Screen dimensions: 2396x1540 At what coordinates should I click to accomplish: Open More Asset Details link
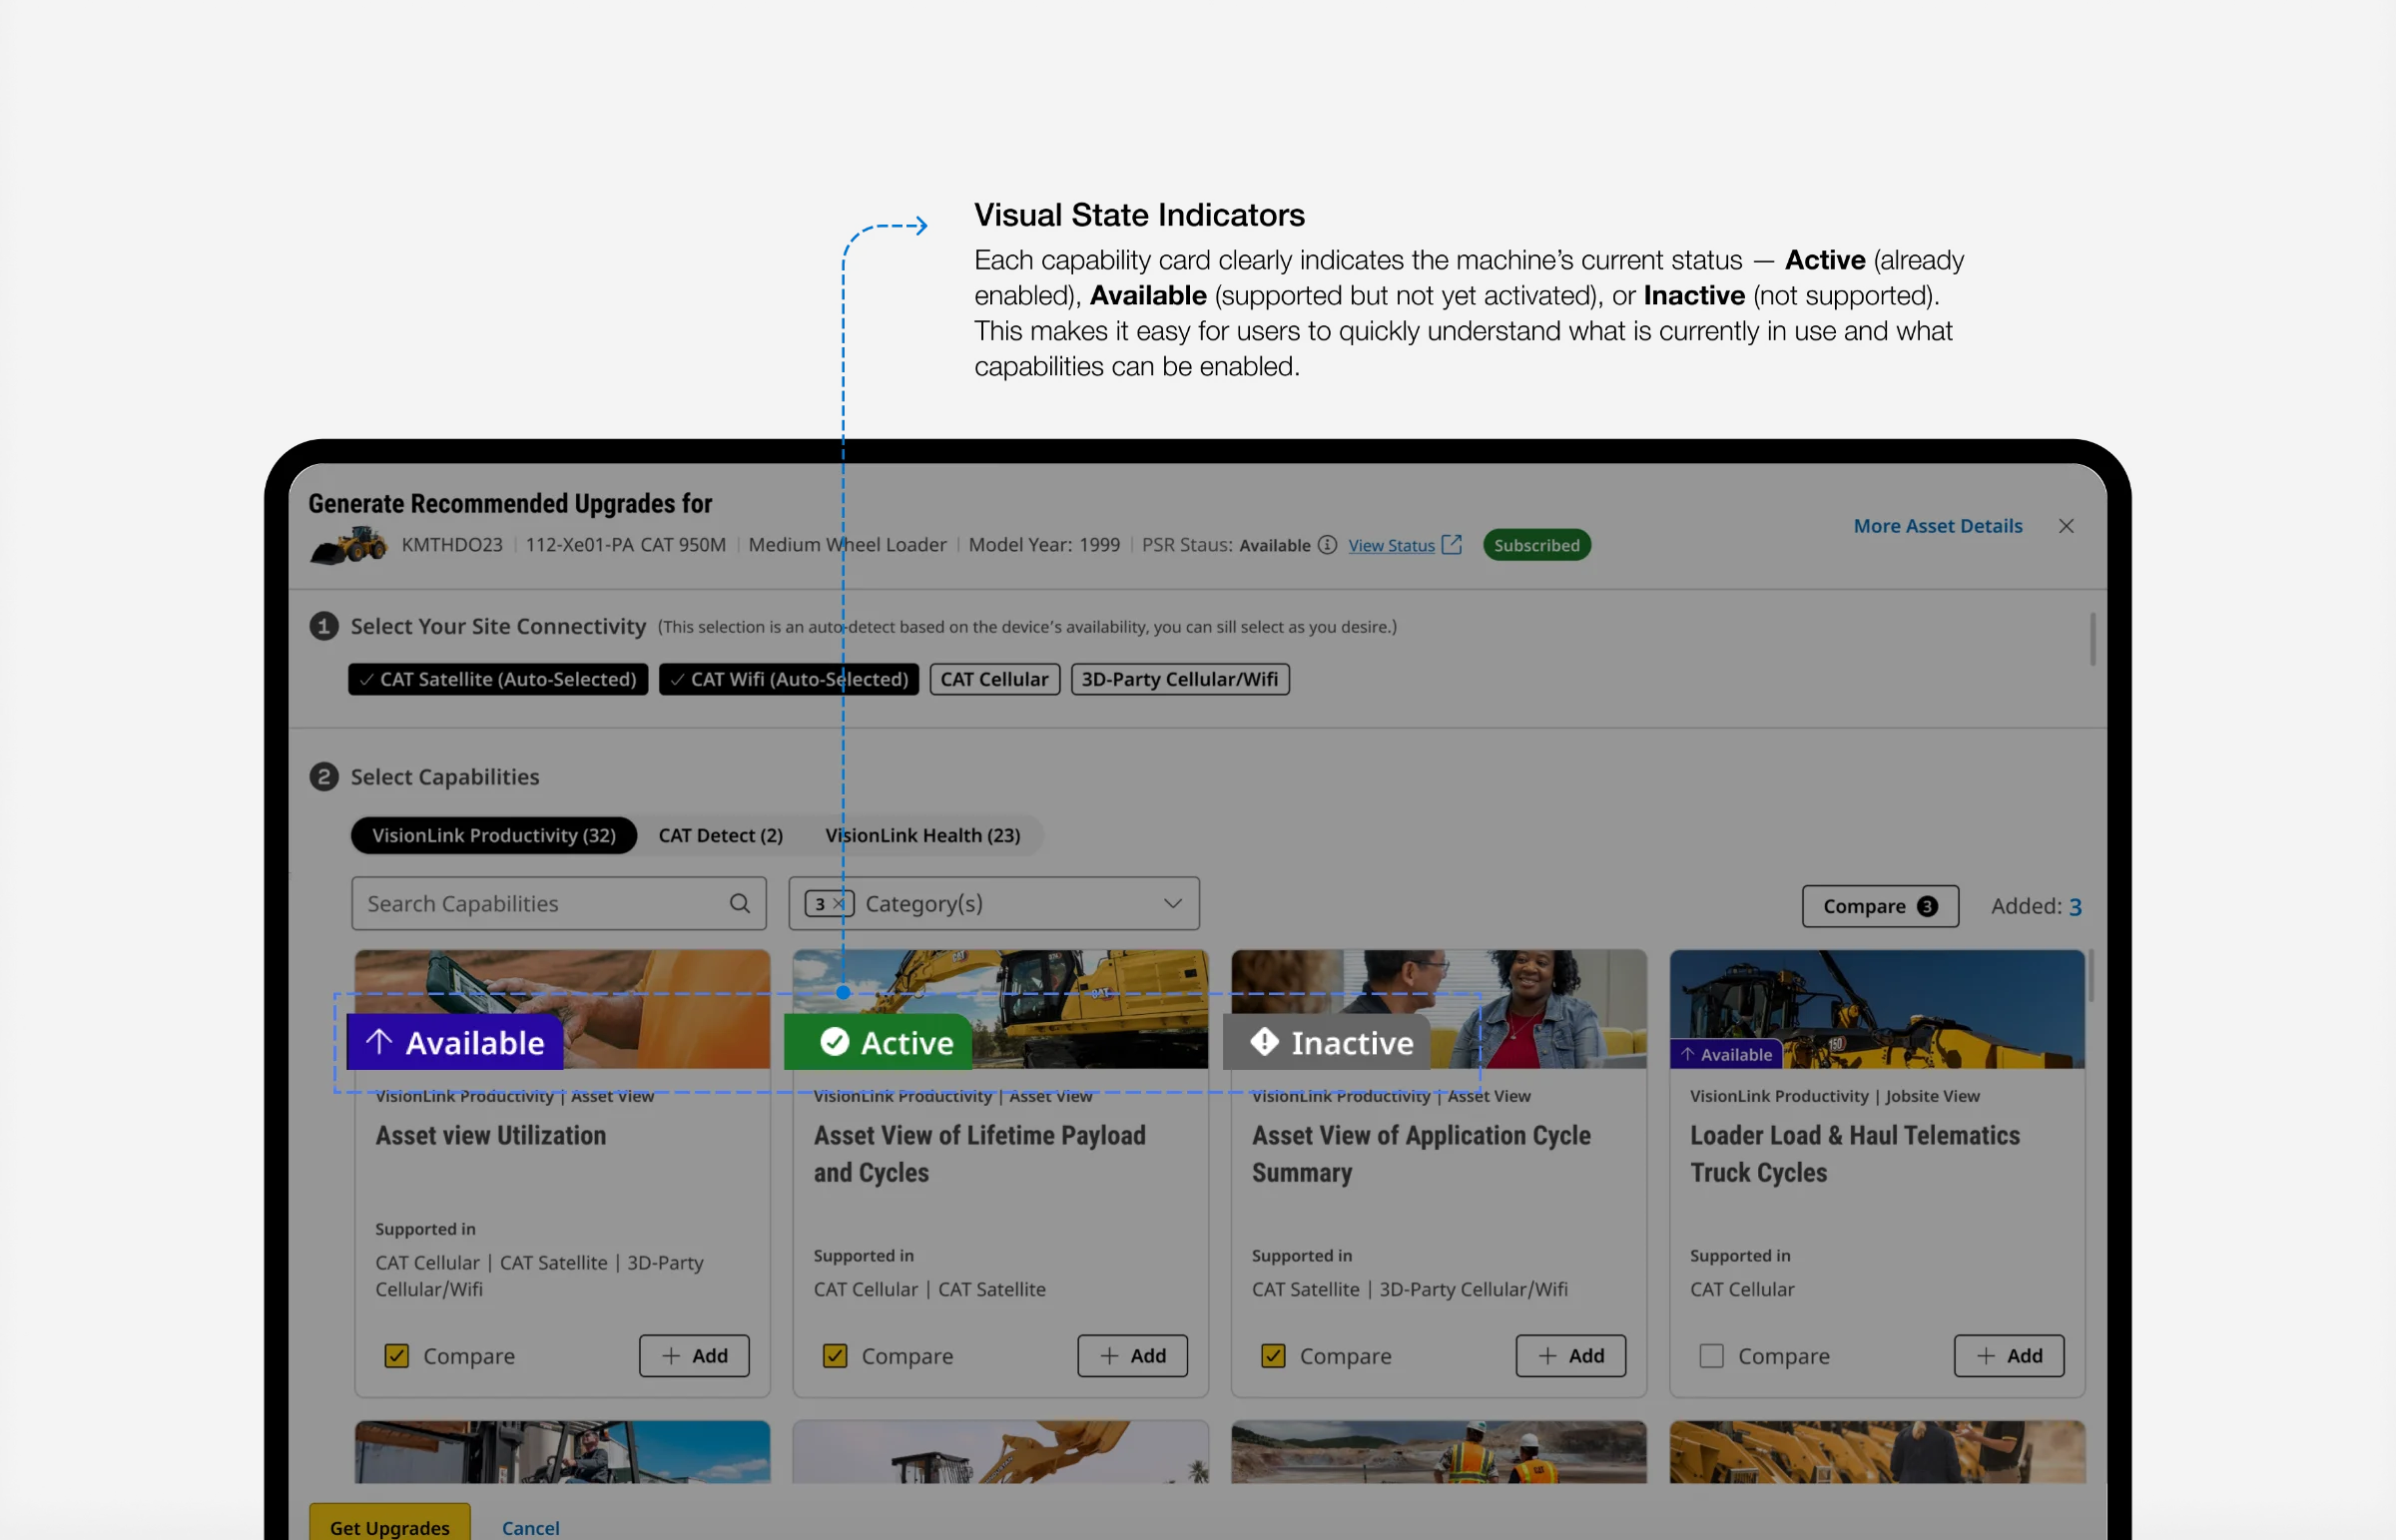pyautogui.click(x=1938, y=526)
